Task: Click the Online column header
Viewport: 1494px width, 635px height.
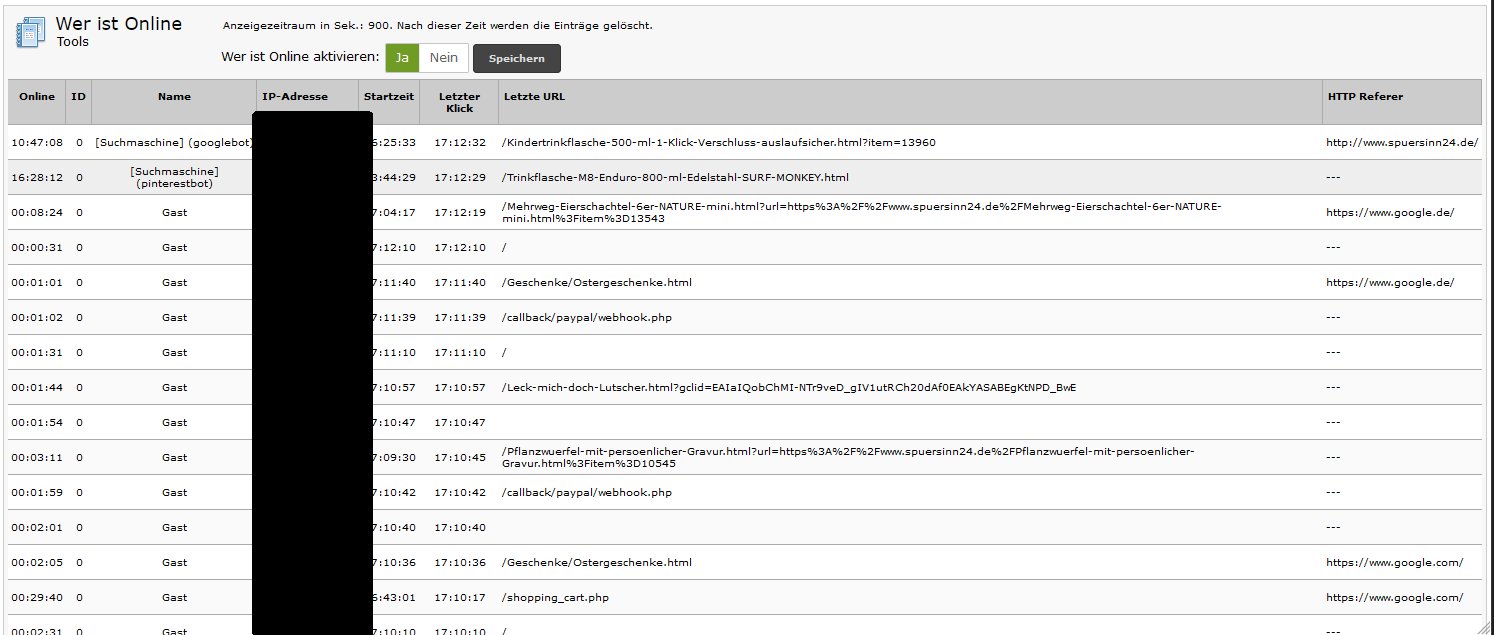Action: (x=37, y=97)
